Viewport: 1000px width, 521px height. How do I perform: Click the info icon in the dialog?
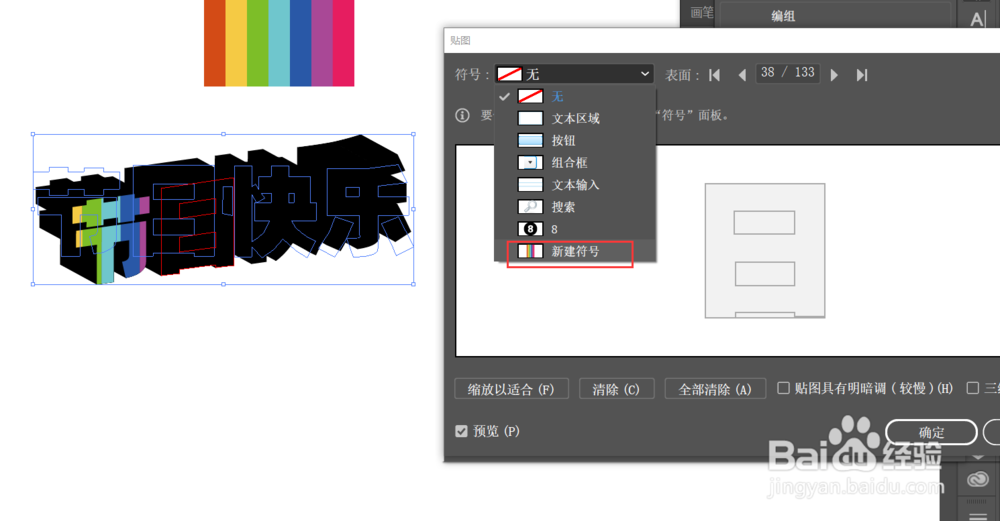pyautogui.click(x=462, y=115)
